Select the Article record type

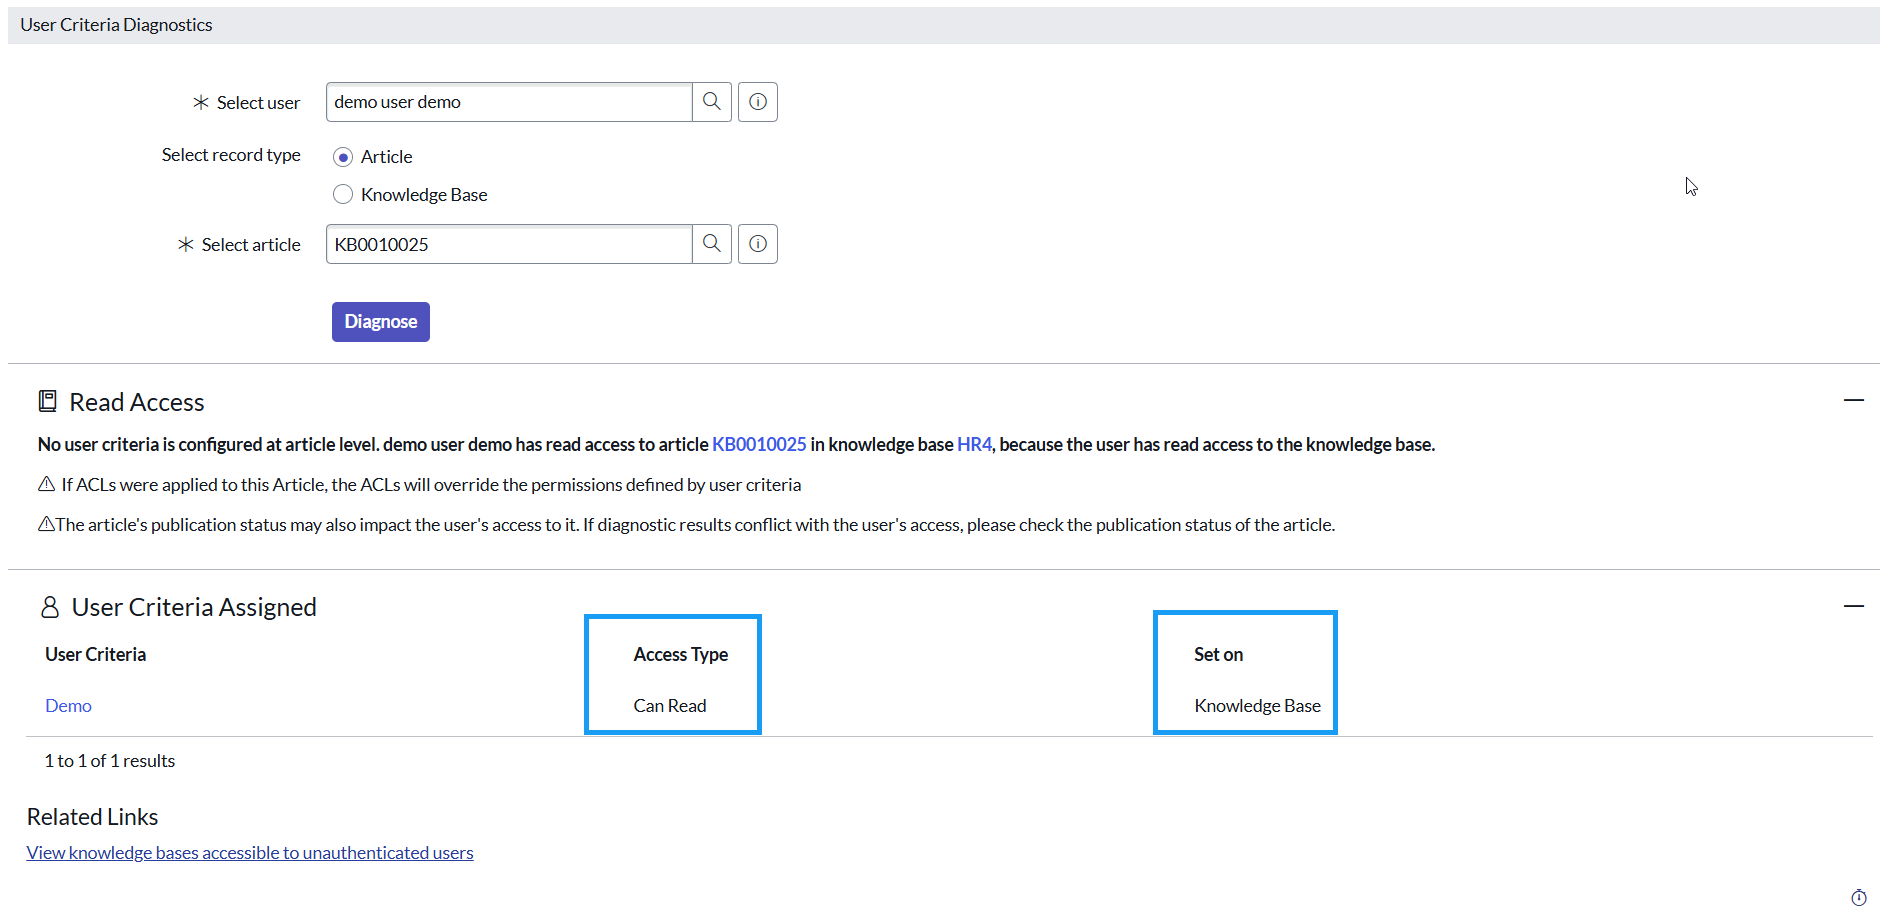point(343,156)
